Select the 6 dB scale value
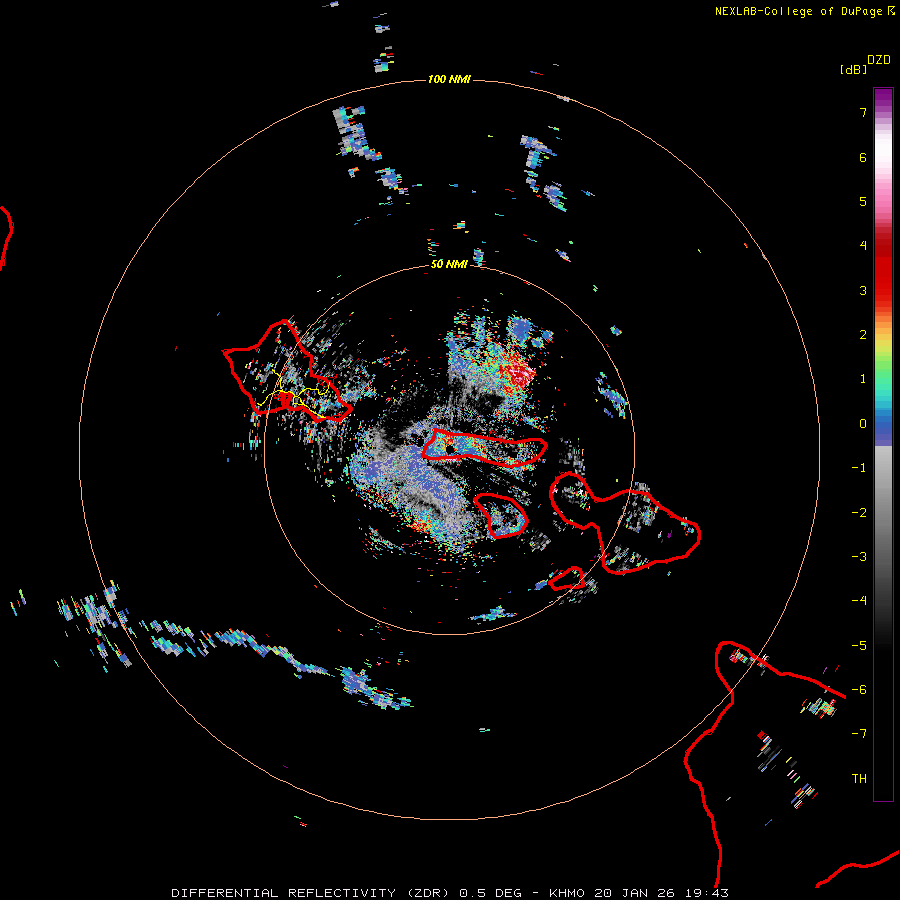Viewport: 900px width, 900px height. click(863, 157)
